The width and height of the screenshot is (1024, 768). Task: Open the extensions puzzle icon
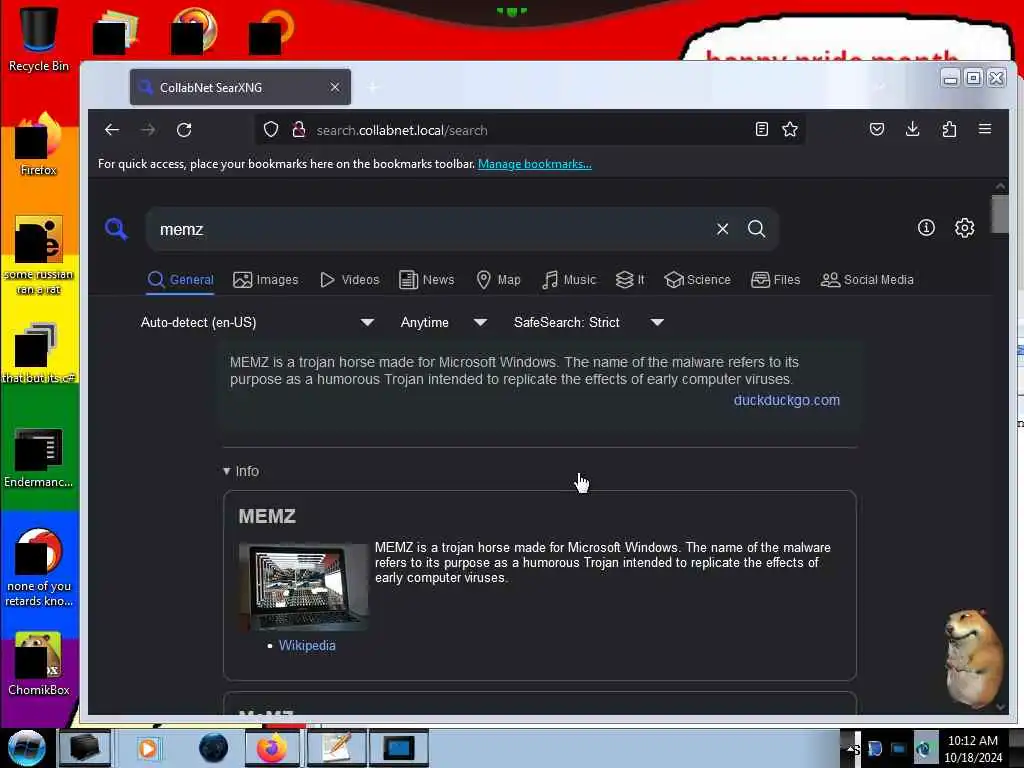tap(950, 129)
